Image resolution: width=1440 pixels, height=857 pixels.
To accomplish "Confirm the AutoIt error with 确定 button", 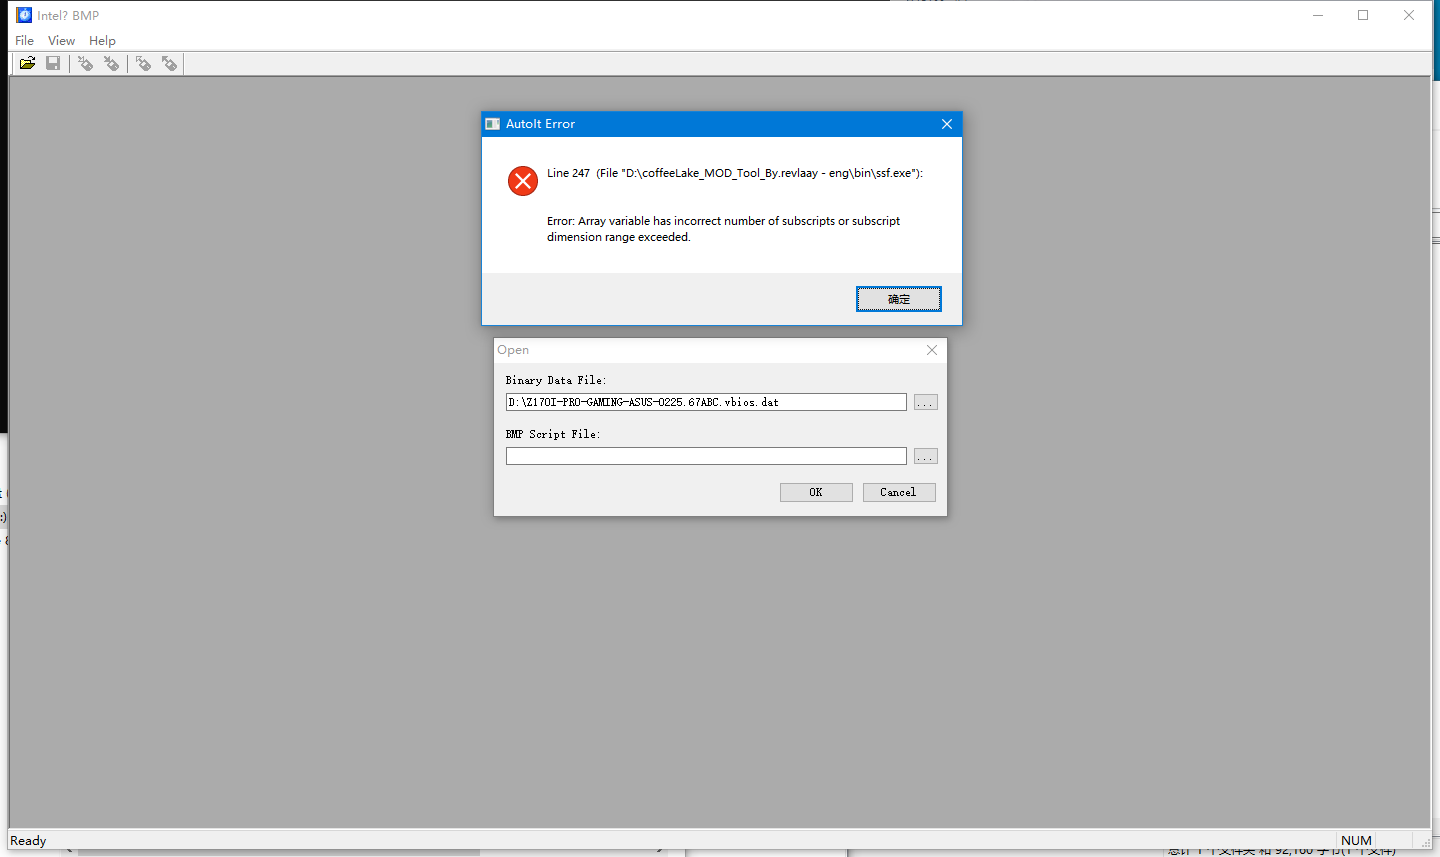I will [x=898, y=299].
